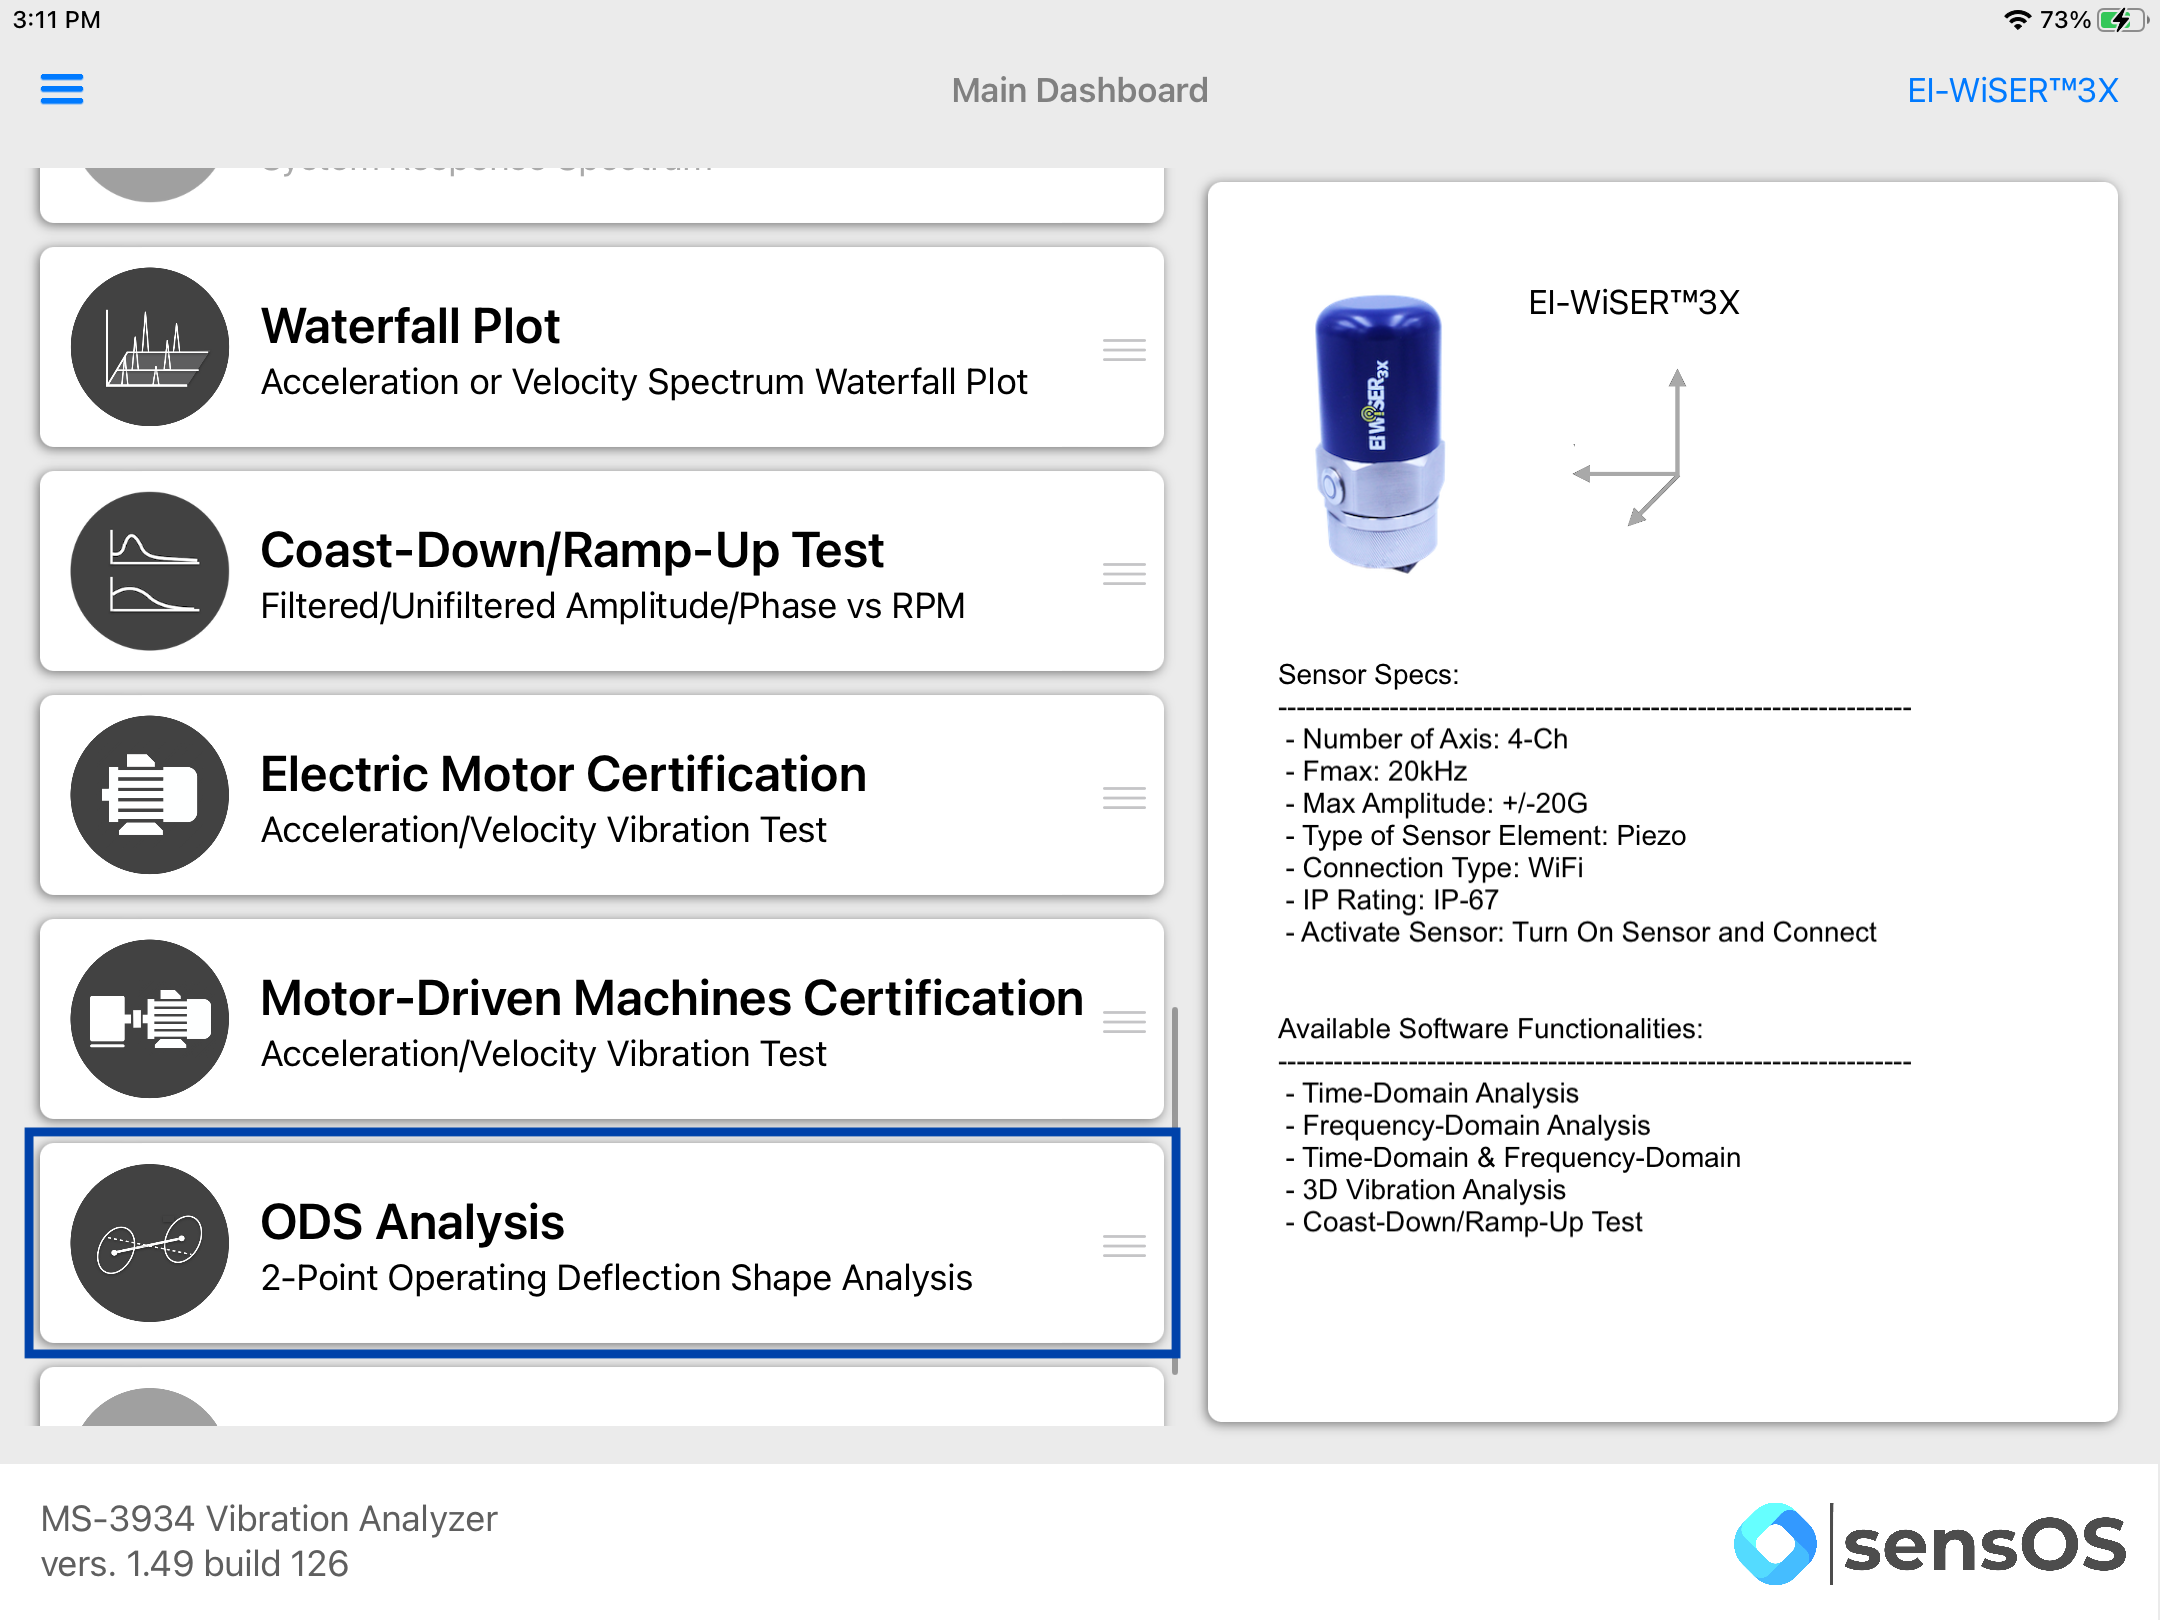Click 'Coast-Down/Ramp-Up Test' in functionalities list

tap(1464, 1222)
